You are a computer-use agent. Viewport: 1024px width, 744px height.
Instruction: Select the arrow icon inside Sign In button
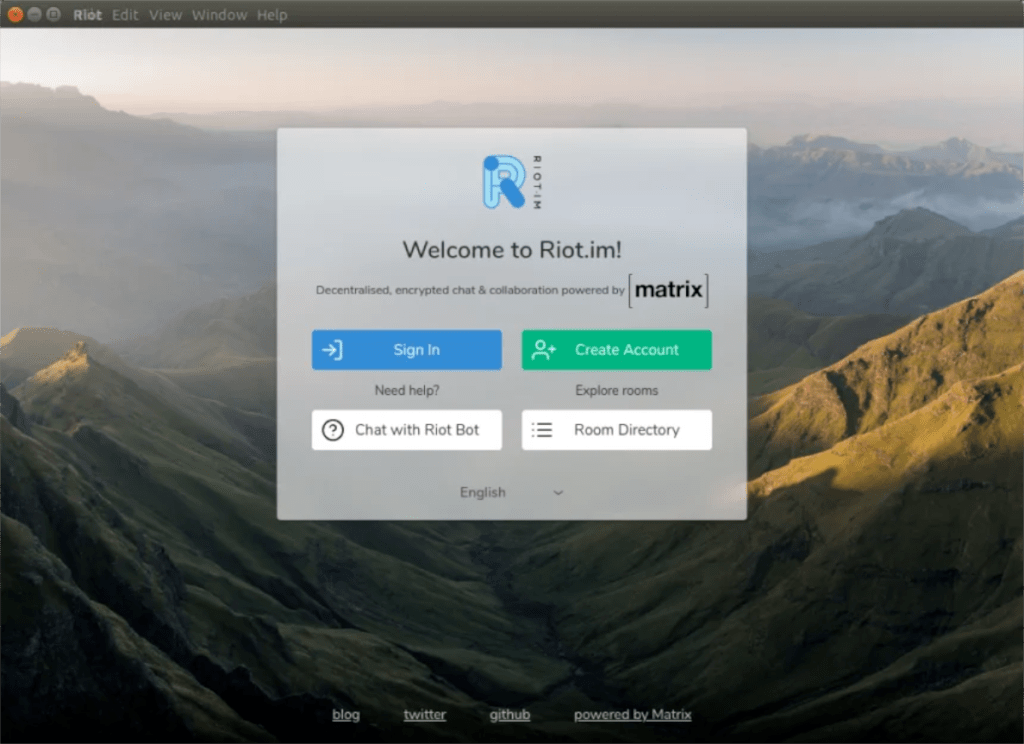332,349
